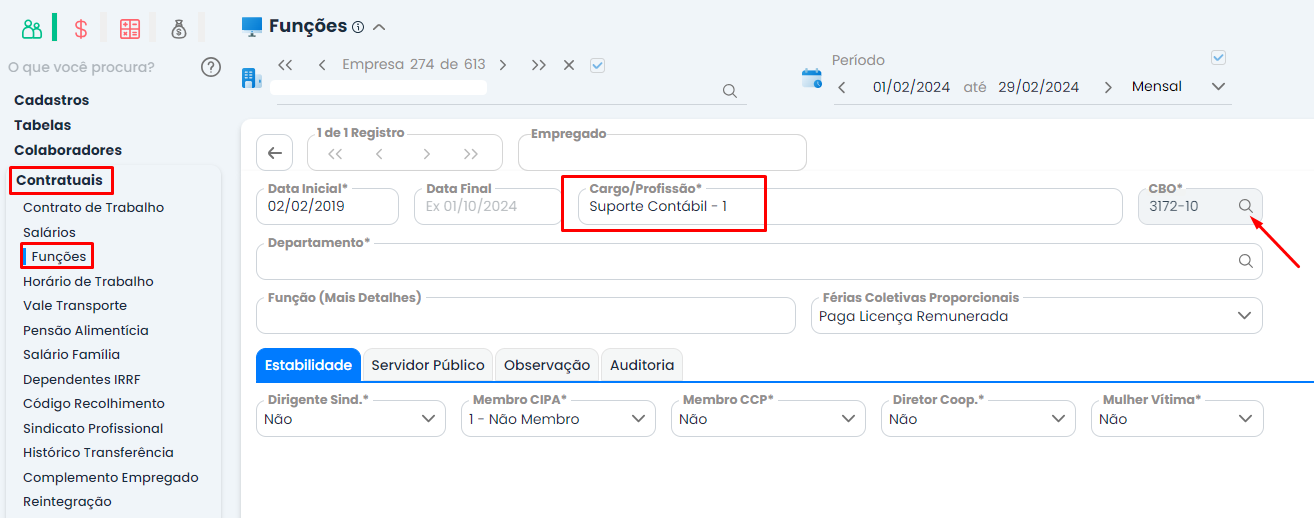The width and height of the screenshot is (1314, 518).
Task: Click the company search magnifier
Action: point(730,91)
